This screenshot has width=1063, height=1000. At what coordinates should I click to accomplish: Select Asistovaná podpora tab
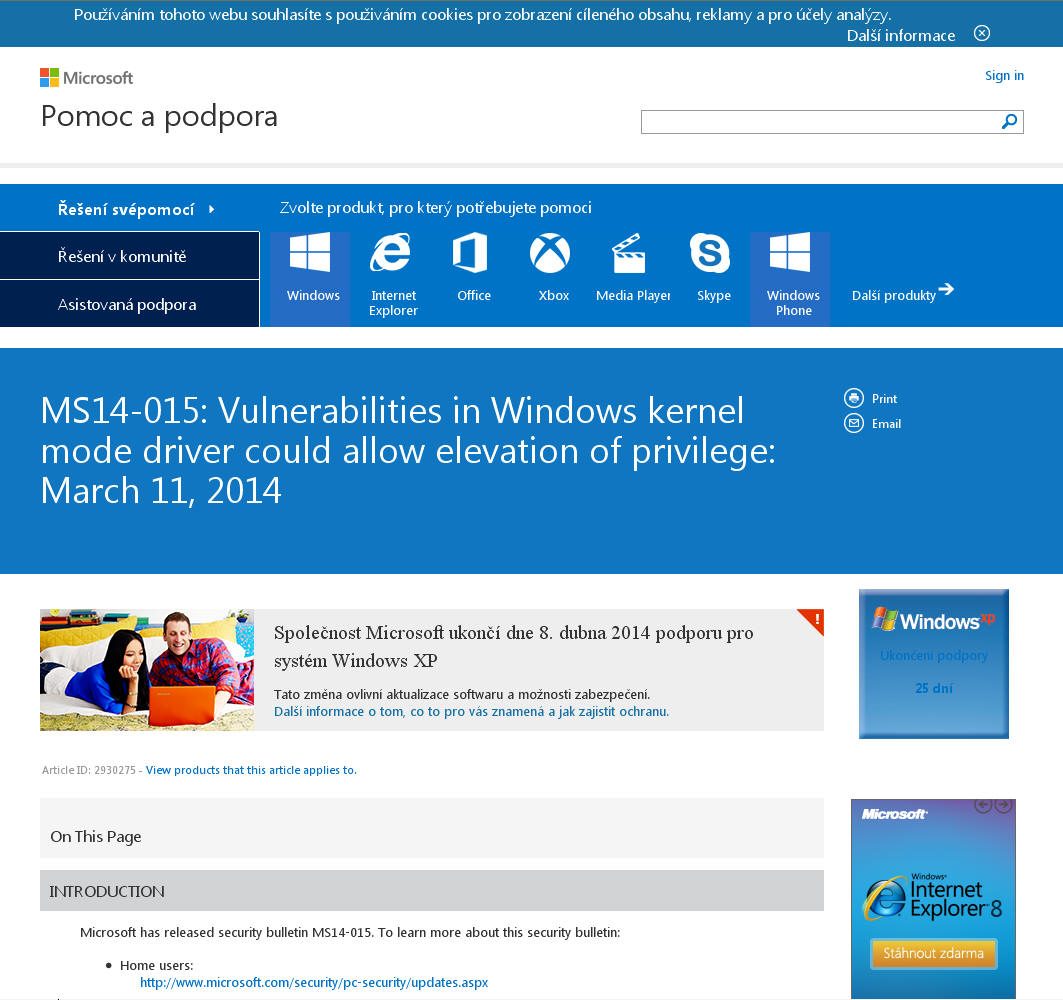click(129, 304)
